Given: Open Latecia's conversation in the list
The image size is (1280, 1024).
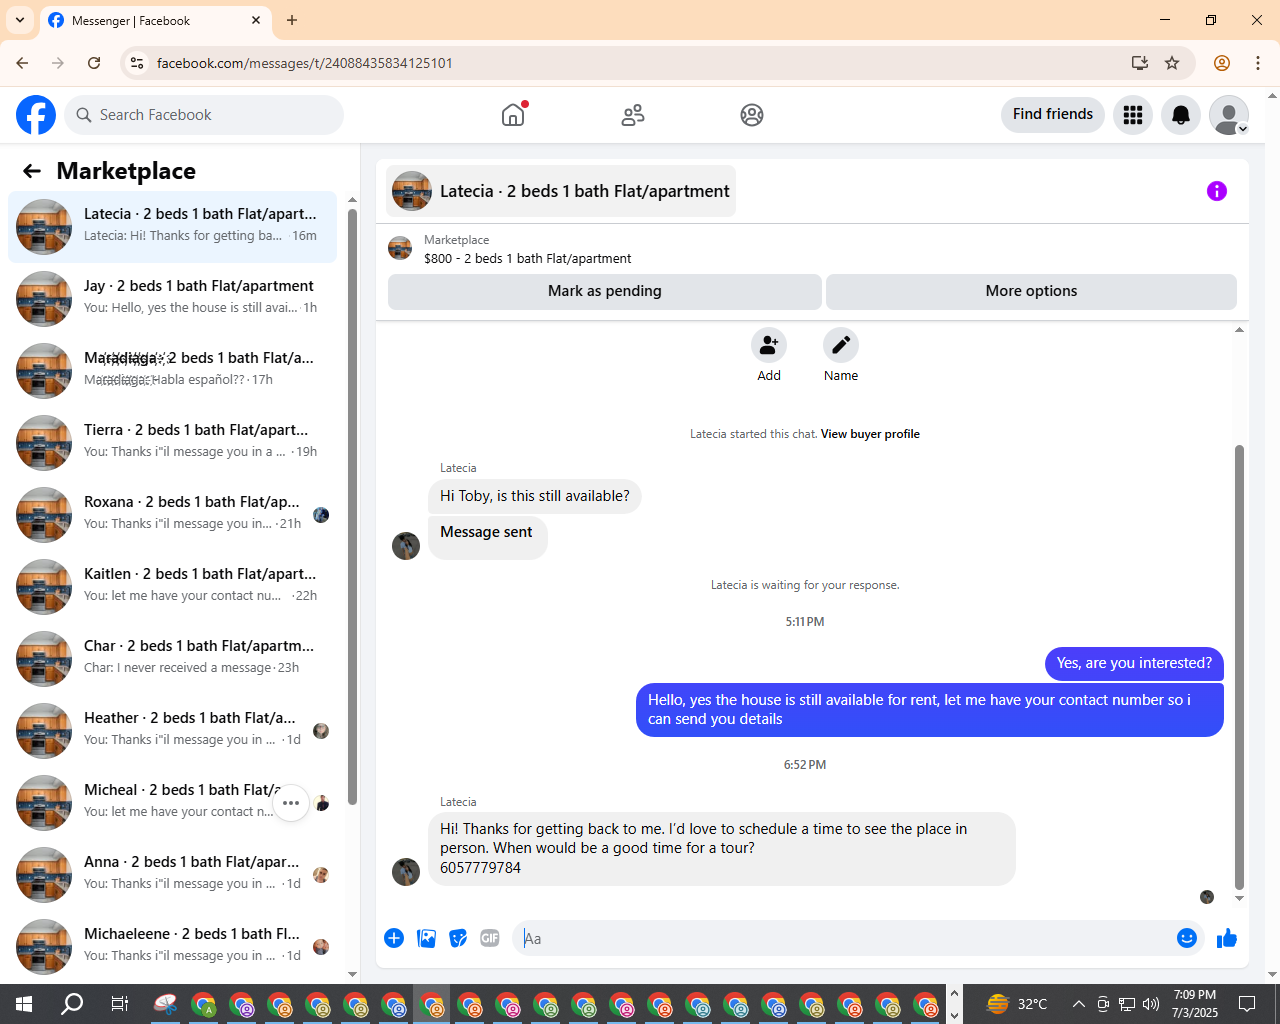Looking at the screenshot, I should (x=173, y=227).
